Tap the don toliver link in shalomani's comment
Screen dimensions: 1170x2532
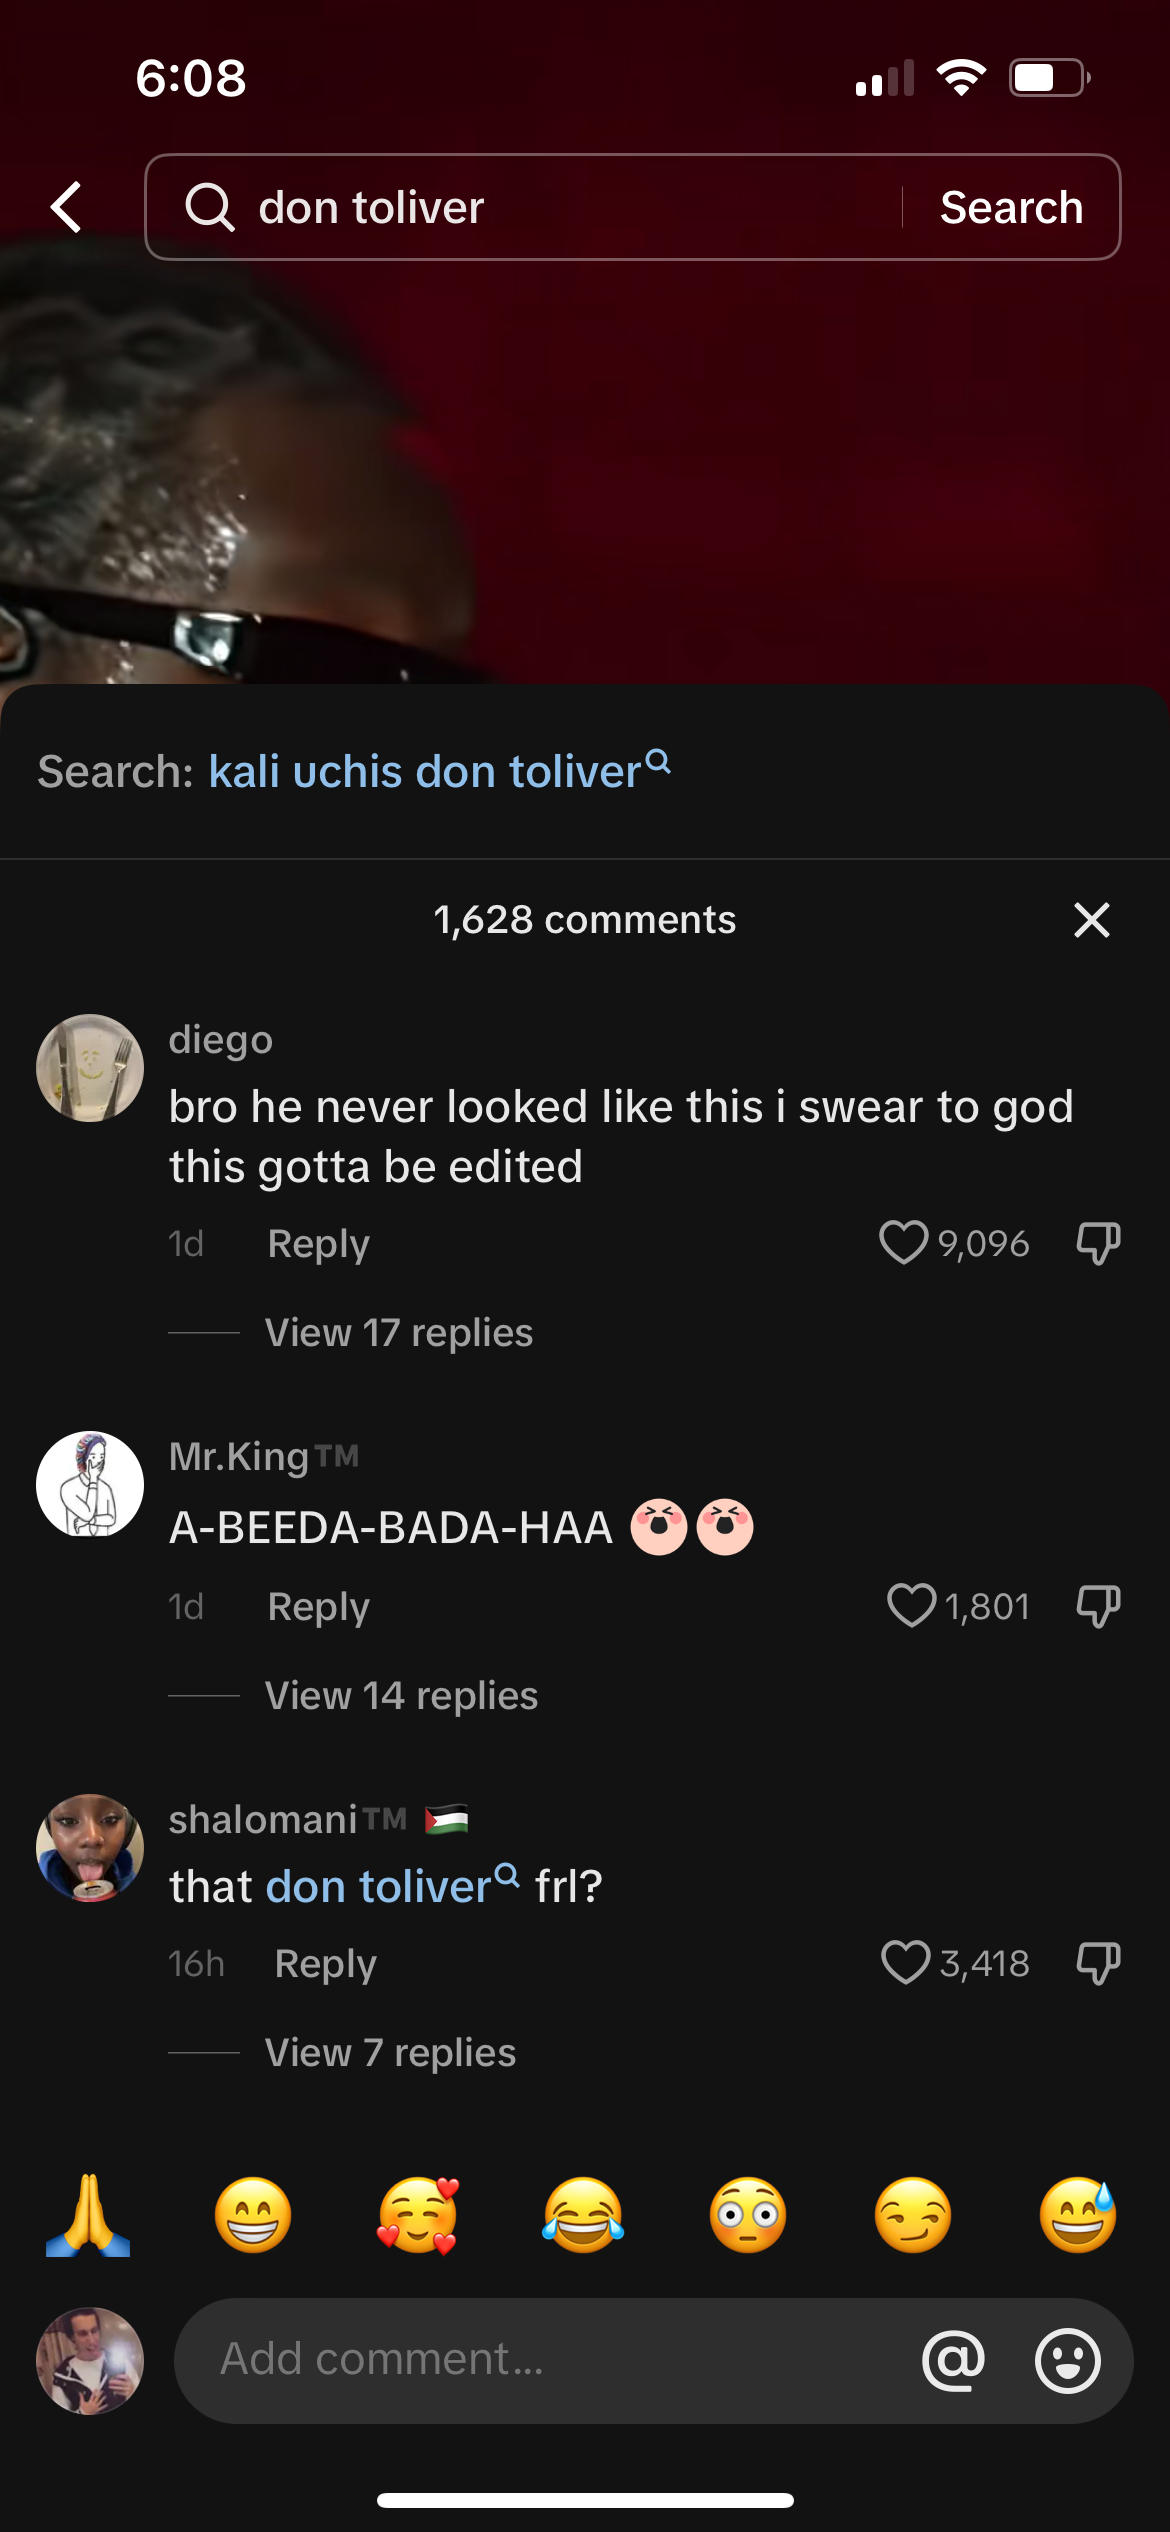(x=390, y=1886)
